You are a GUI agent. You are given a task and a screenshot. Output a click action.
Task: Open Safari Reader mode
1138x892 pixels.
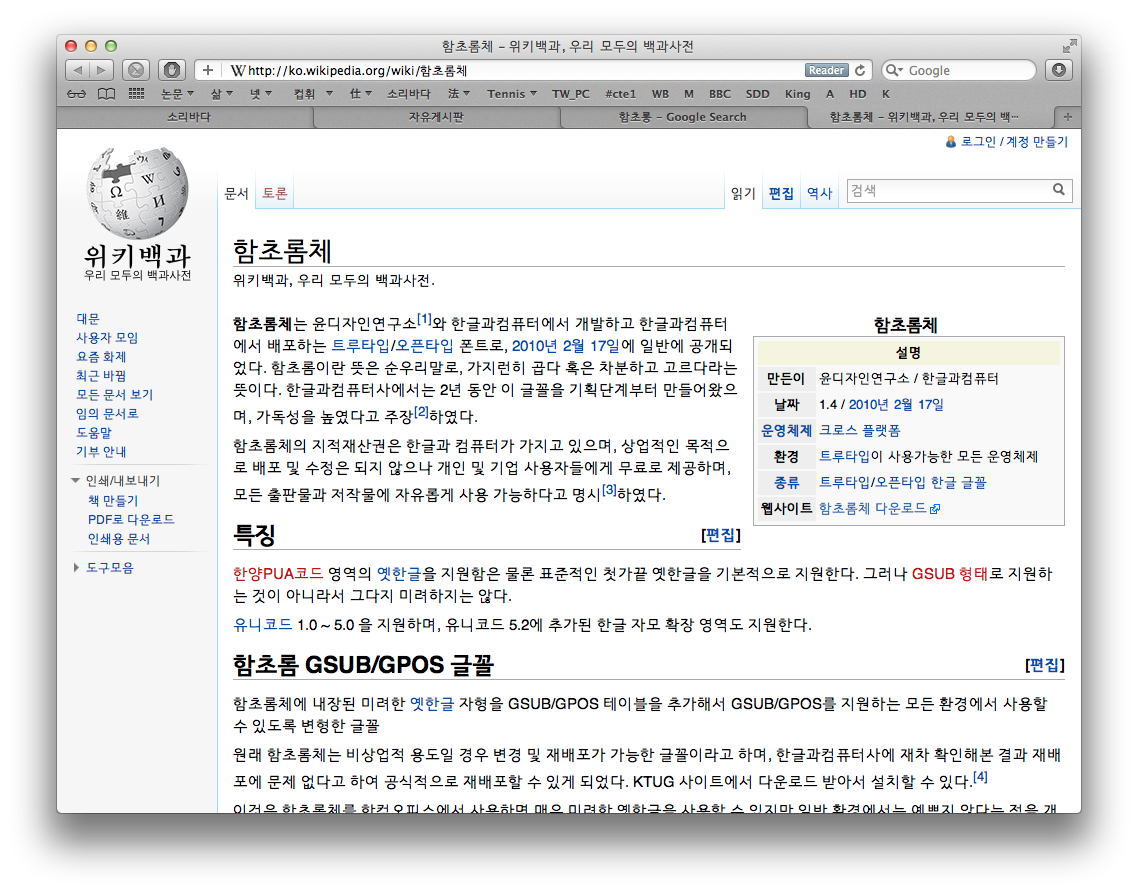827,70
